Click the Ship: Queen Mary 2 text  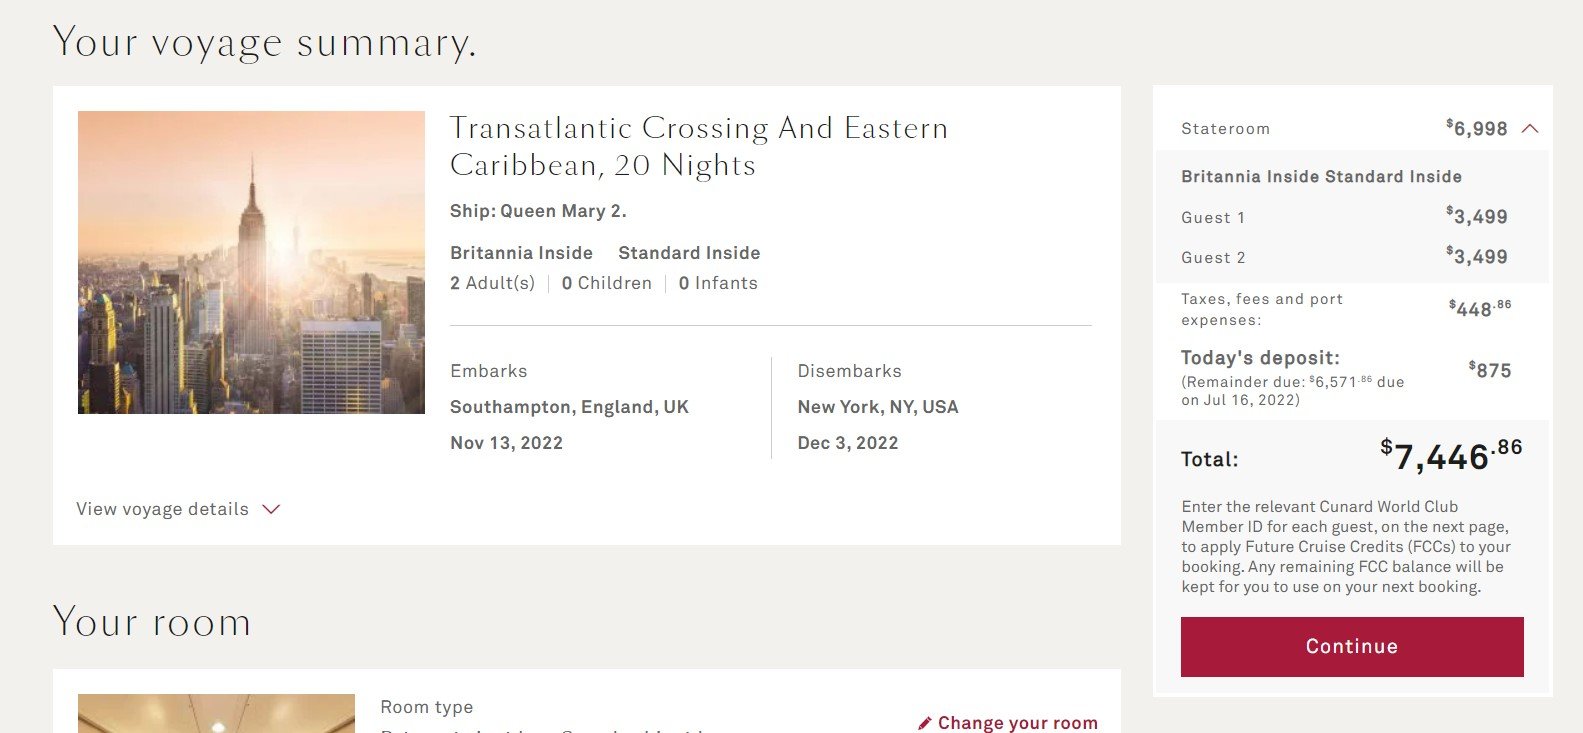coord(538,211)
